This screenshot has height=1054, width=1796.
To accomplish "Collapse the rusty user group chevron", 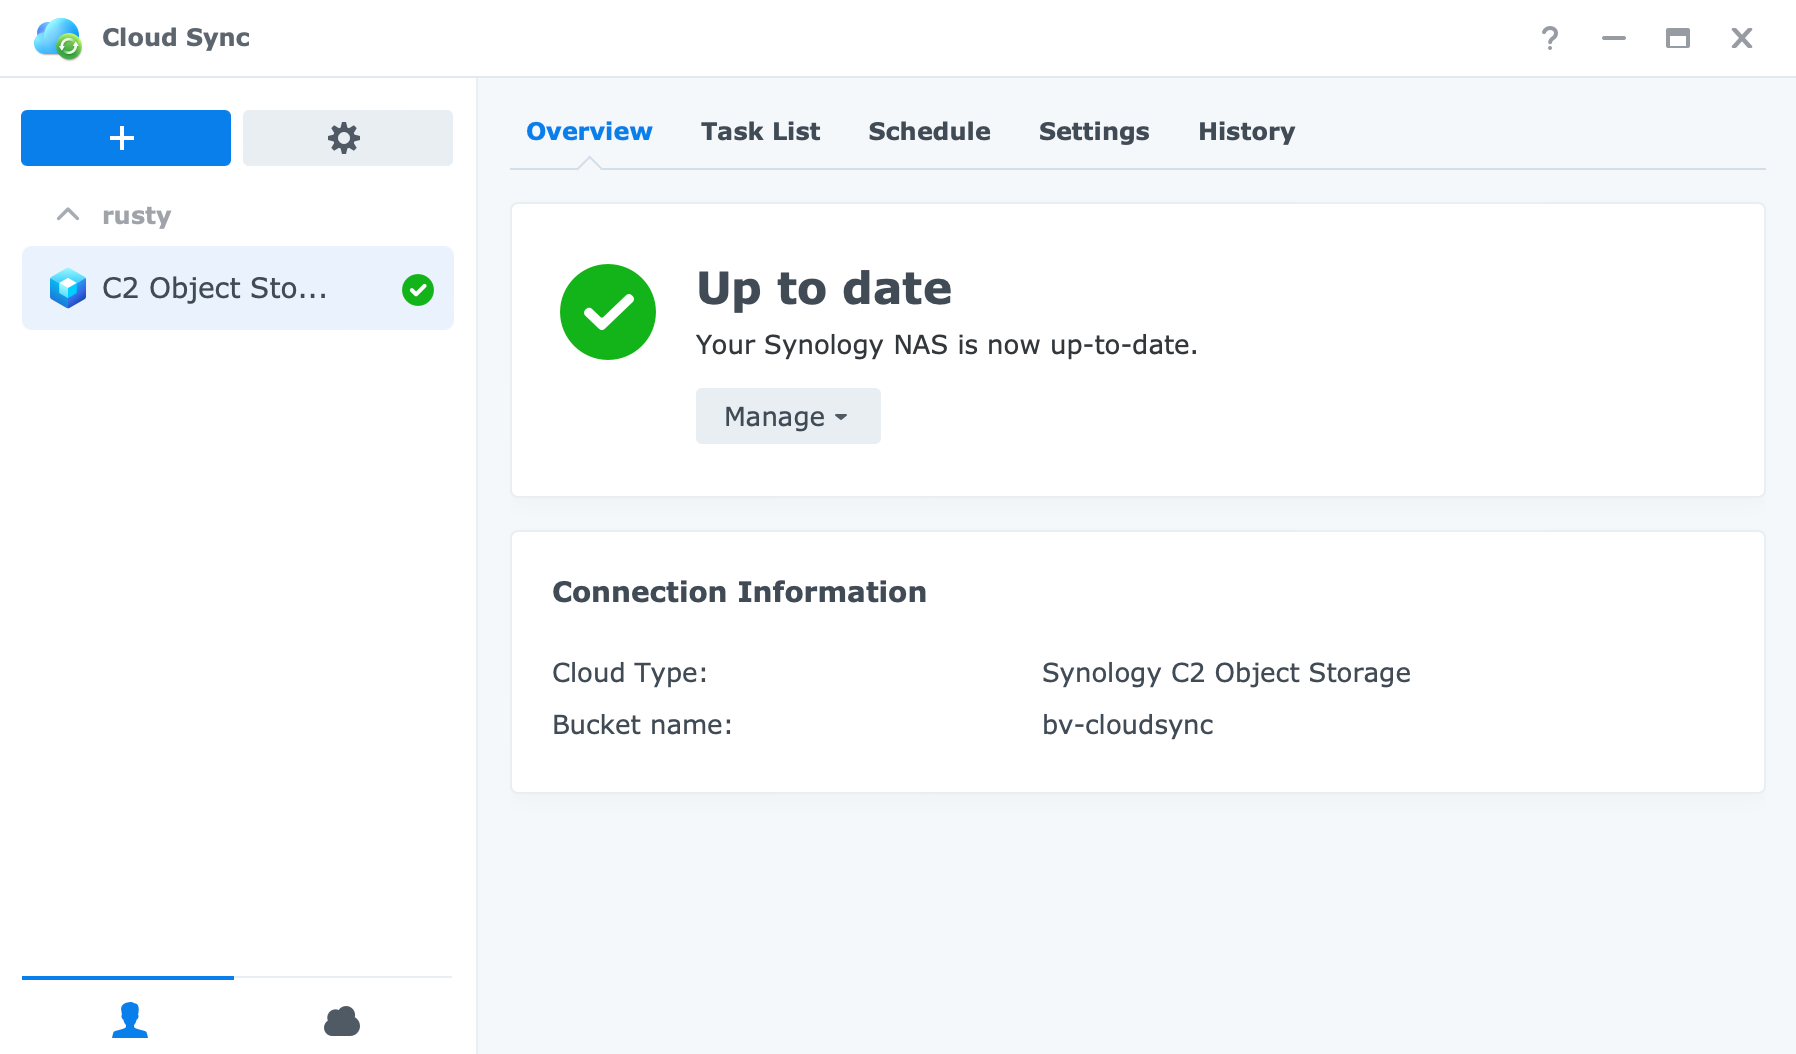I will pyautogui.click(x=68, y=215).
